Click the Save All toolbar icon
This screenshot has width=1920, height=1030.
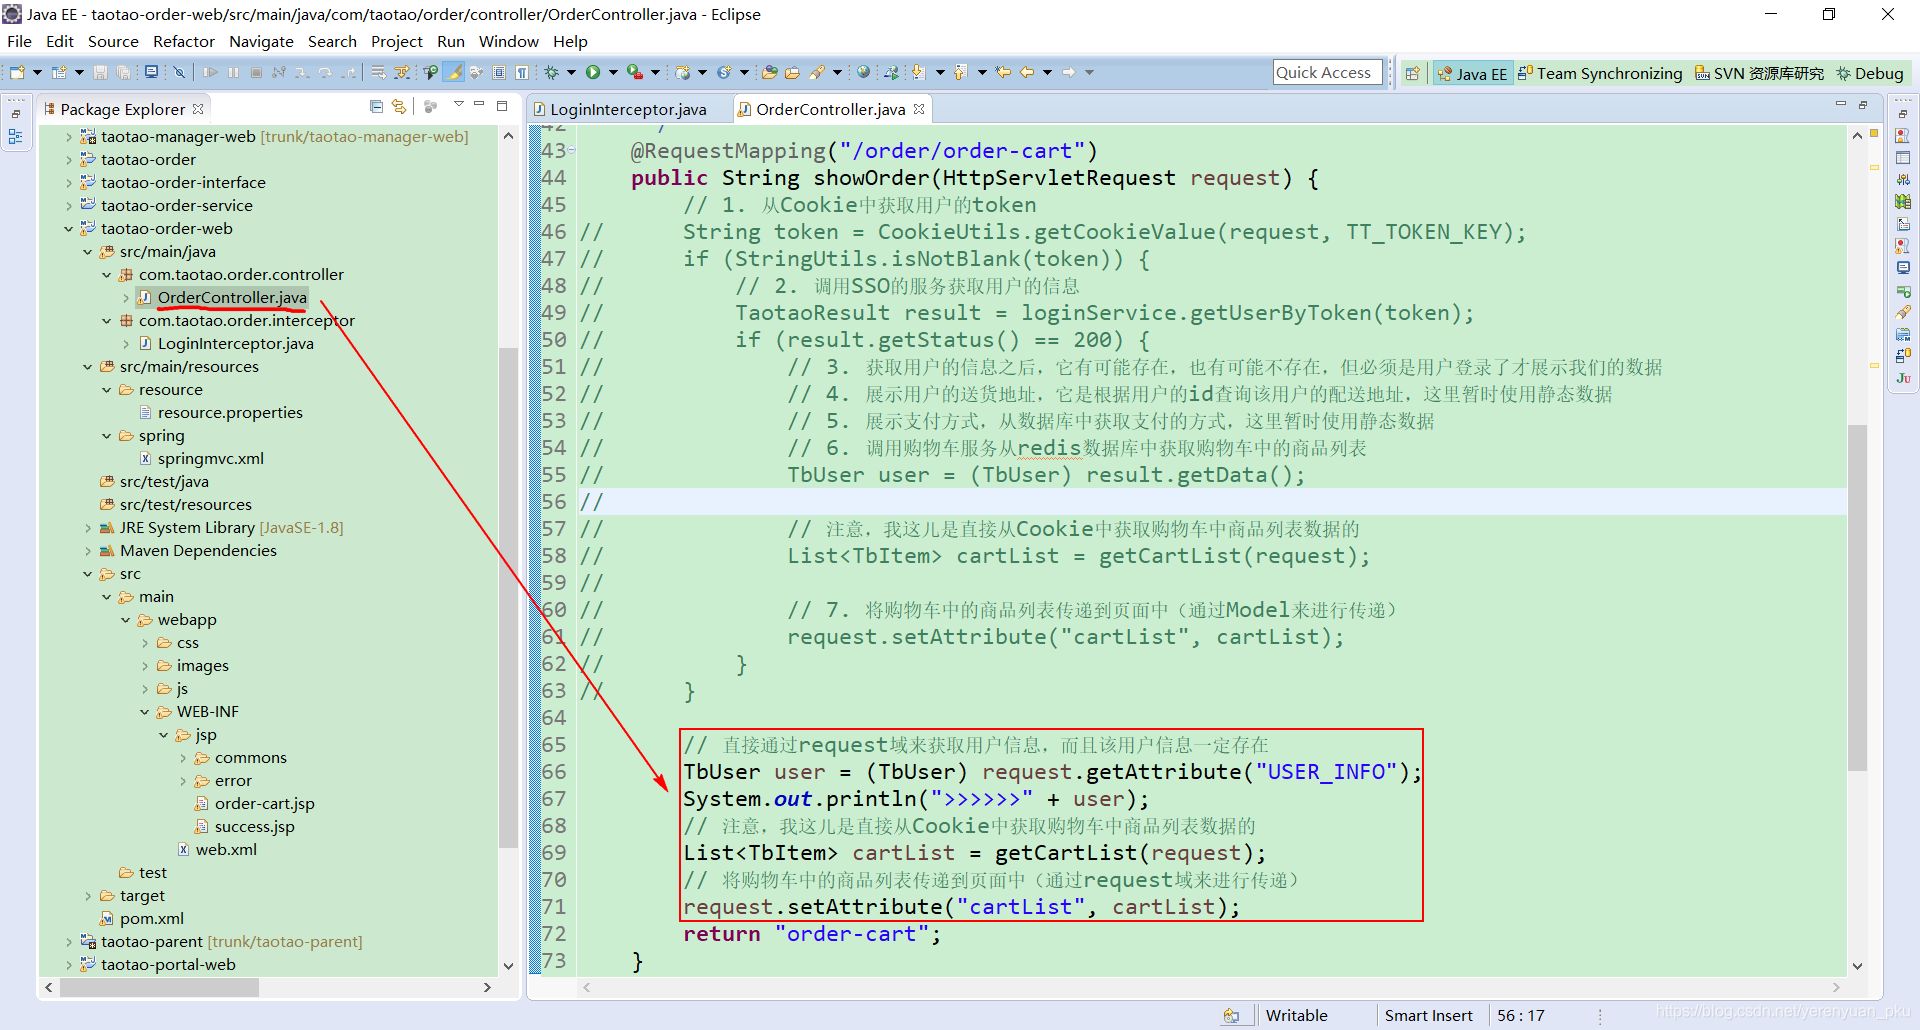[122, 72]
